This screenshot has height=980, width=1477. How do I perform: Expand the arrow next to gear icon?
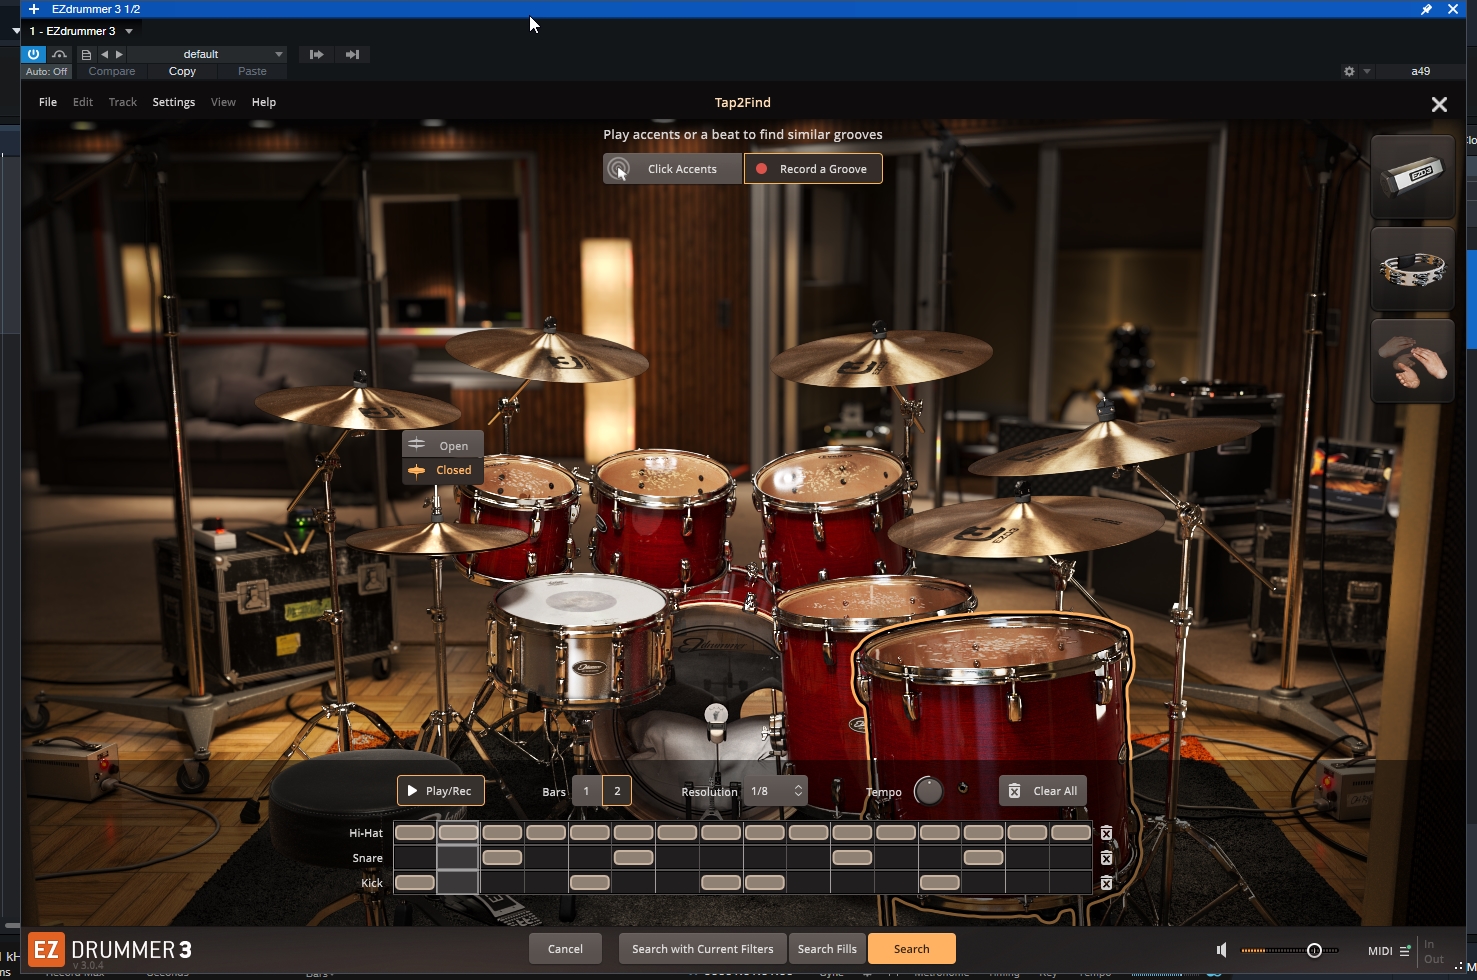pyautogui.click(x=1367, y=72)
